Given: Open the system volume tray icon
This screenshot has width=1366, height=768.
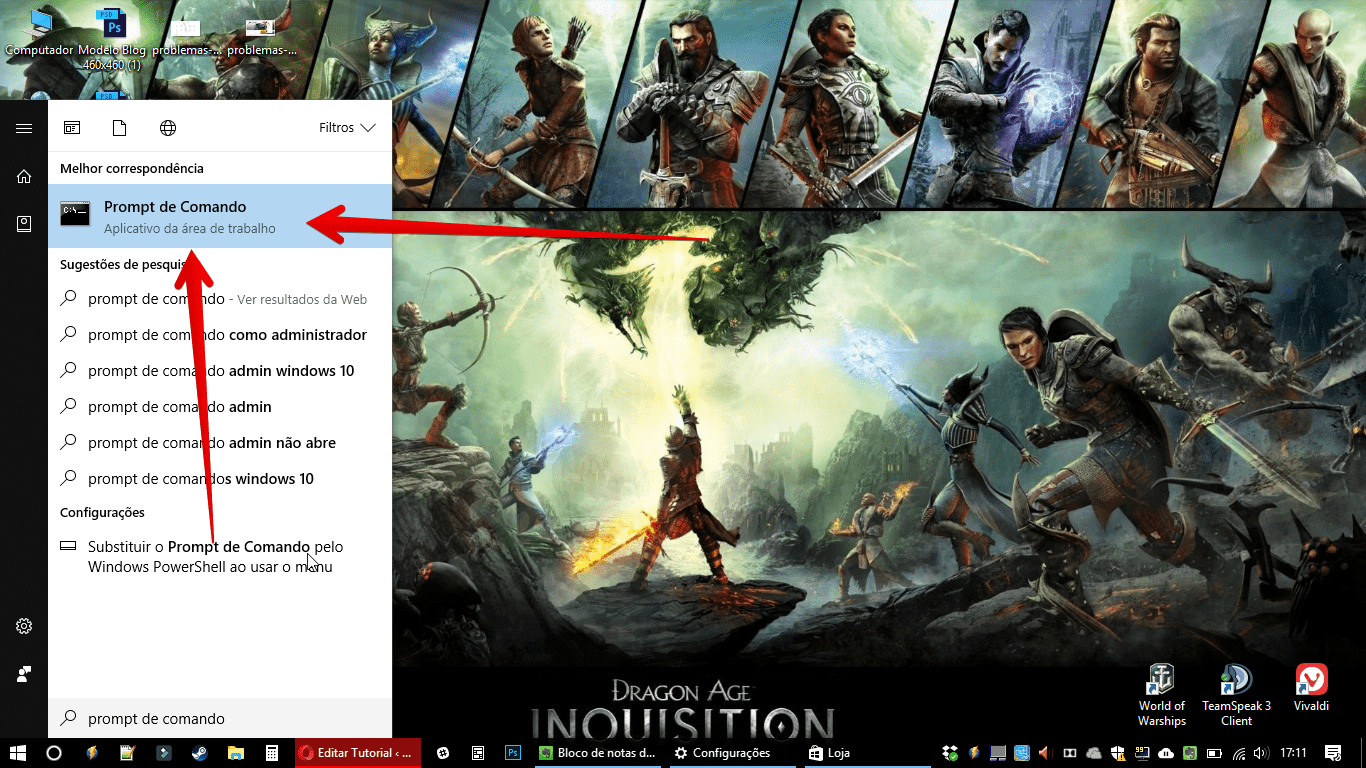Looking at the screenshot, I should point(1260,753).
